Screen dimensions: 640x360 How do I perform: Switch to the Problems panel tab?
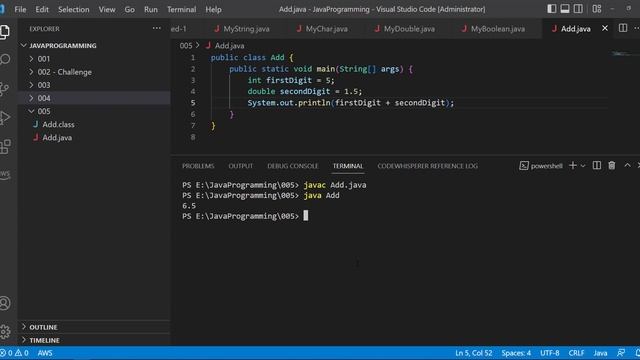[198, 166]
